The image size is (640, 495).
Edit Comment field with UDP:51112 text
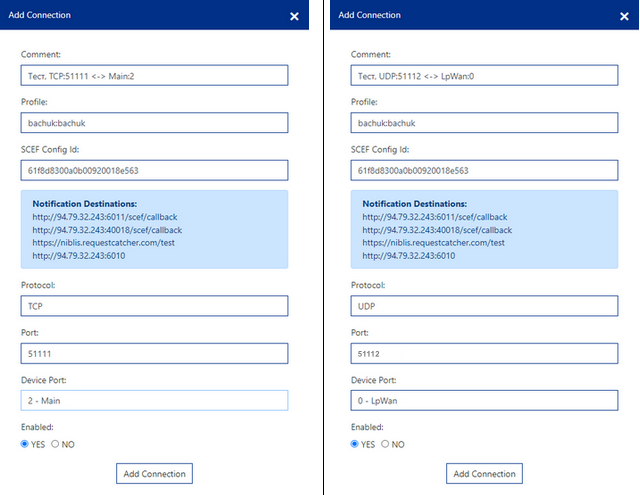click(x=484, y=75)
